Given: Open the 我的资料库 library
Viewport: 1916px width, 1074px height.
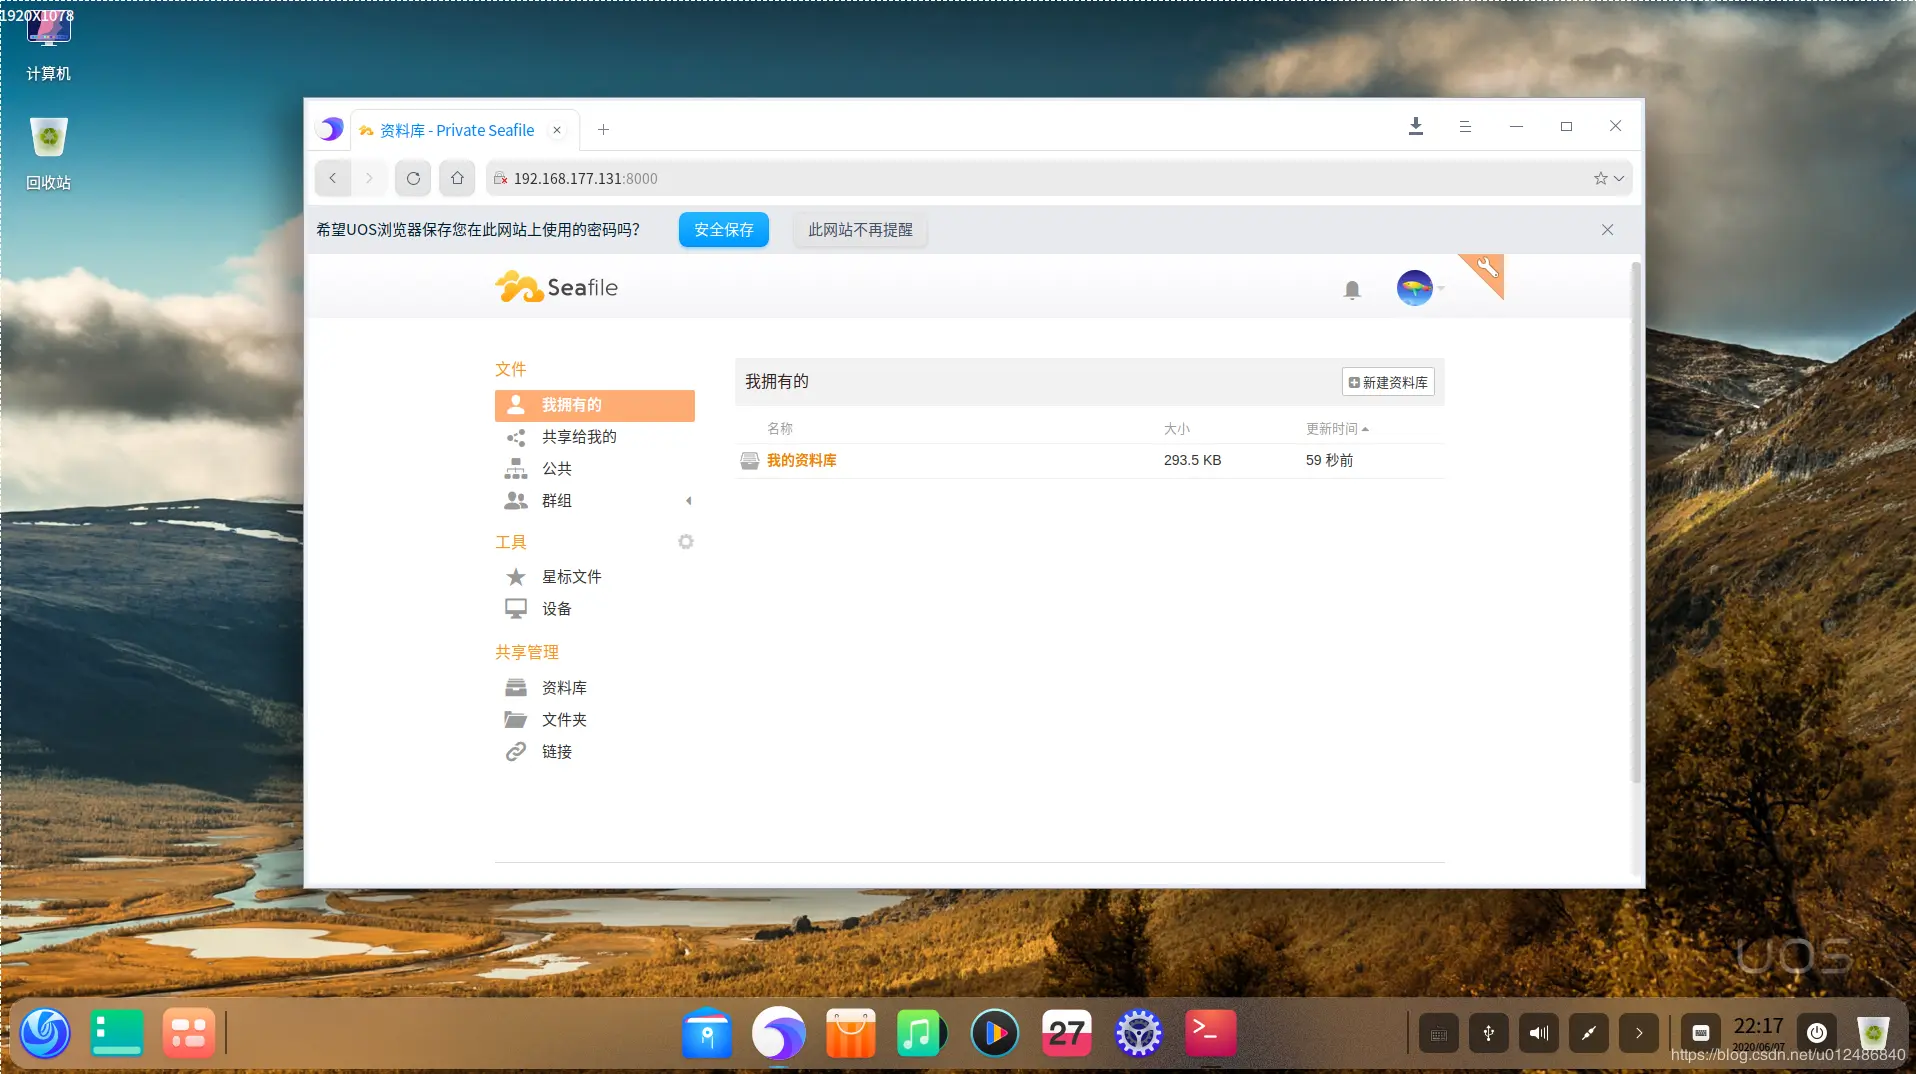Looking at the screenshot, I should [x=802, y=460].
